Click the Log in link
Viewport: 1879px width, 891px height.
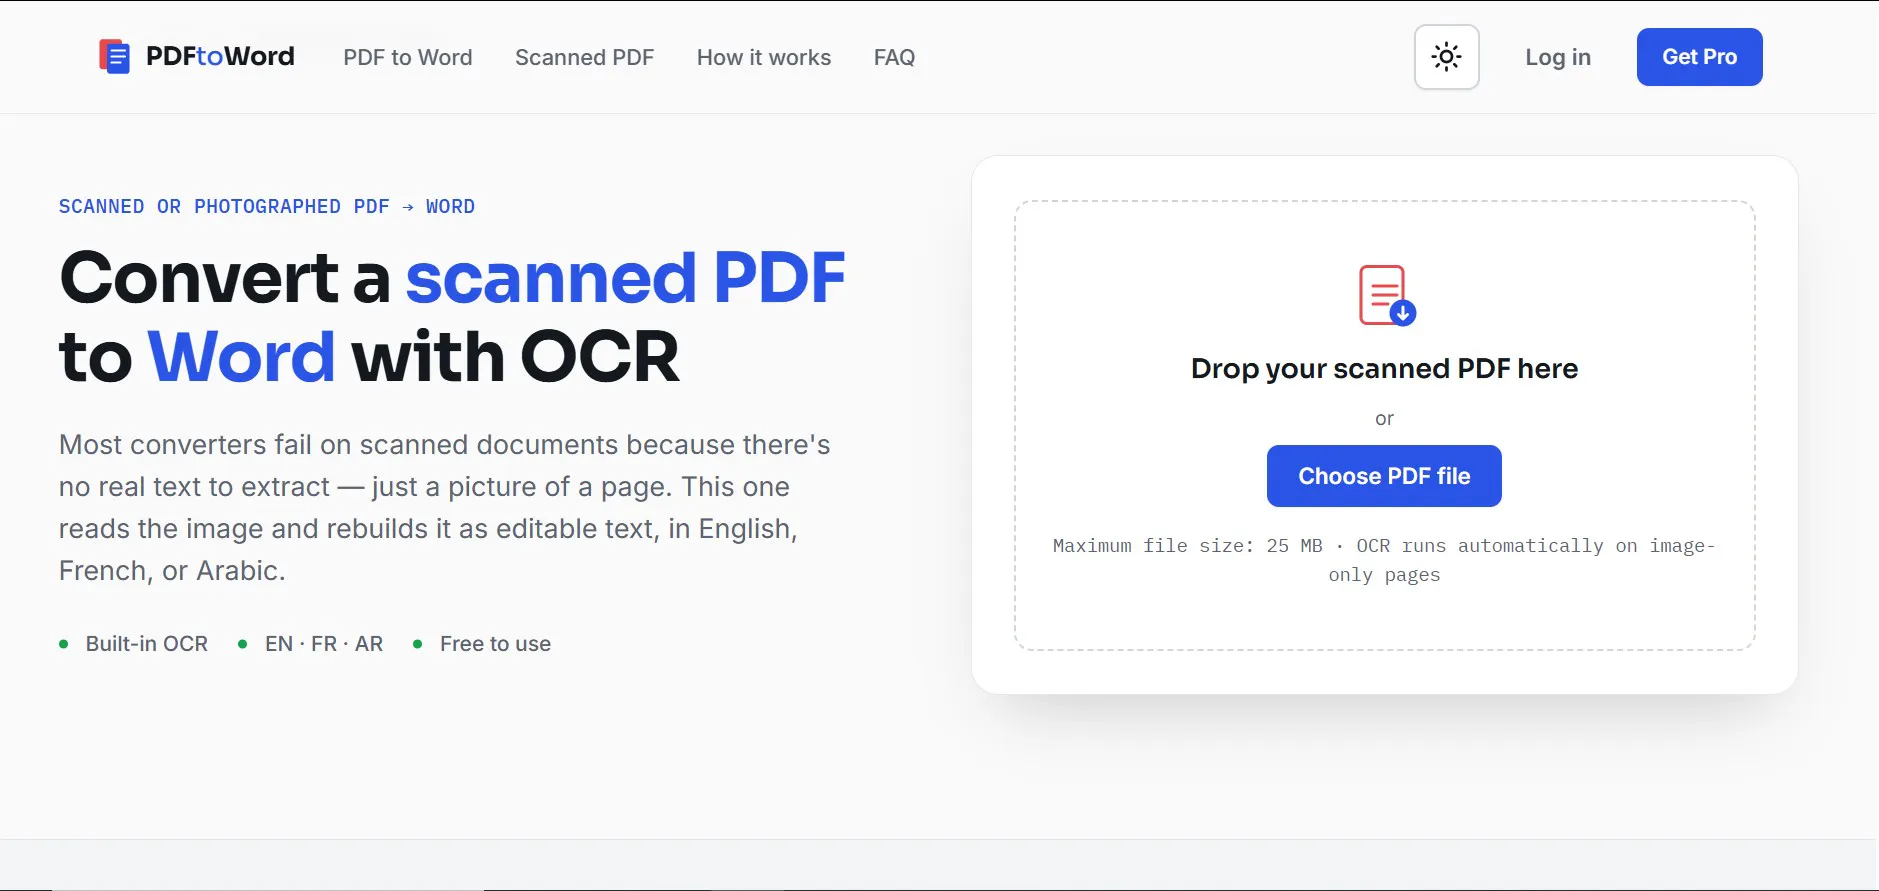[x=1557, y=57]
